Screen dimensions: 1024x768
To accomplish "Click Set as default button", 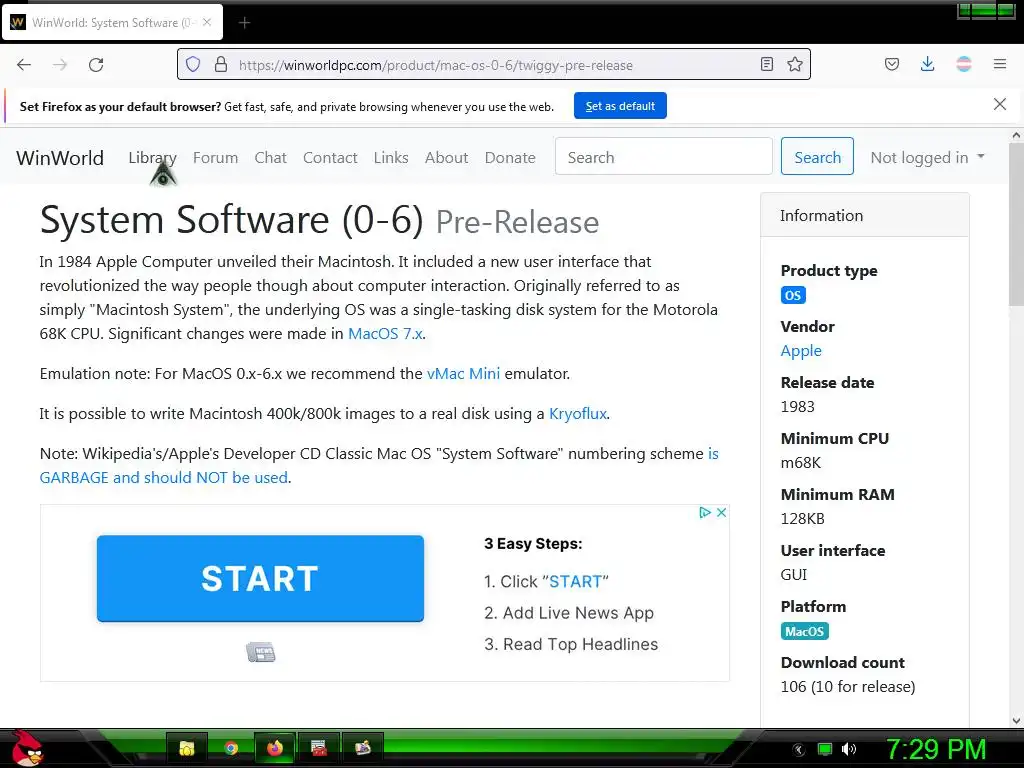I will click(x=620, y=106).
